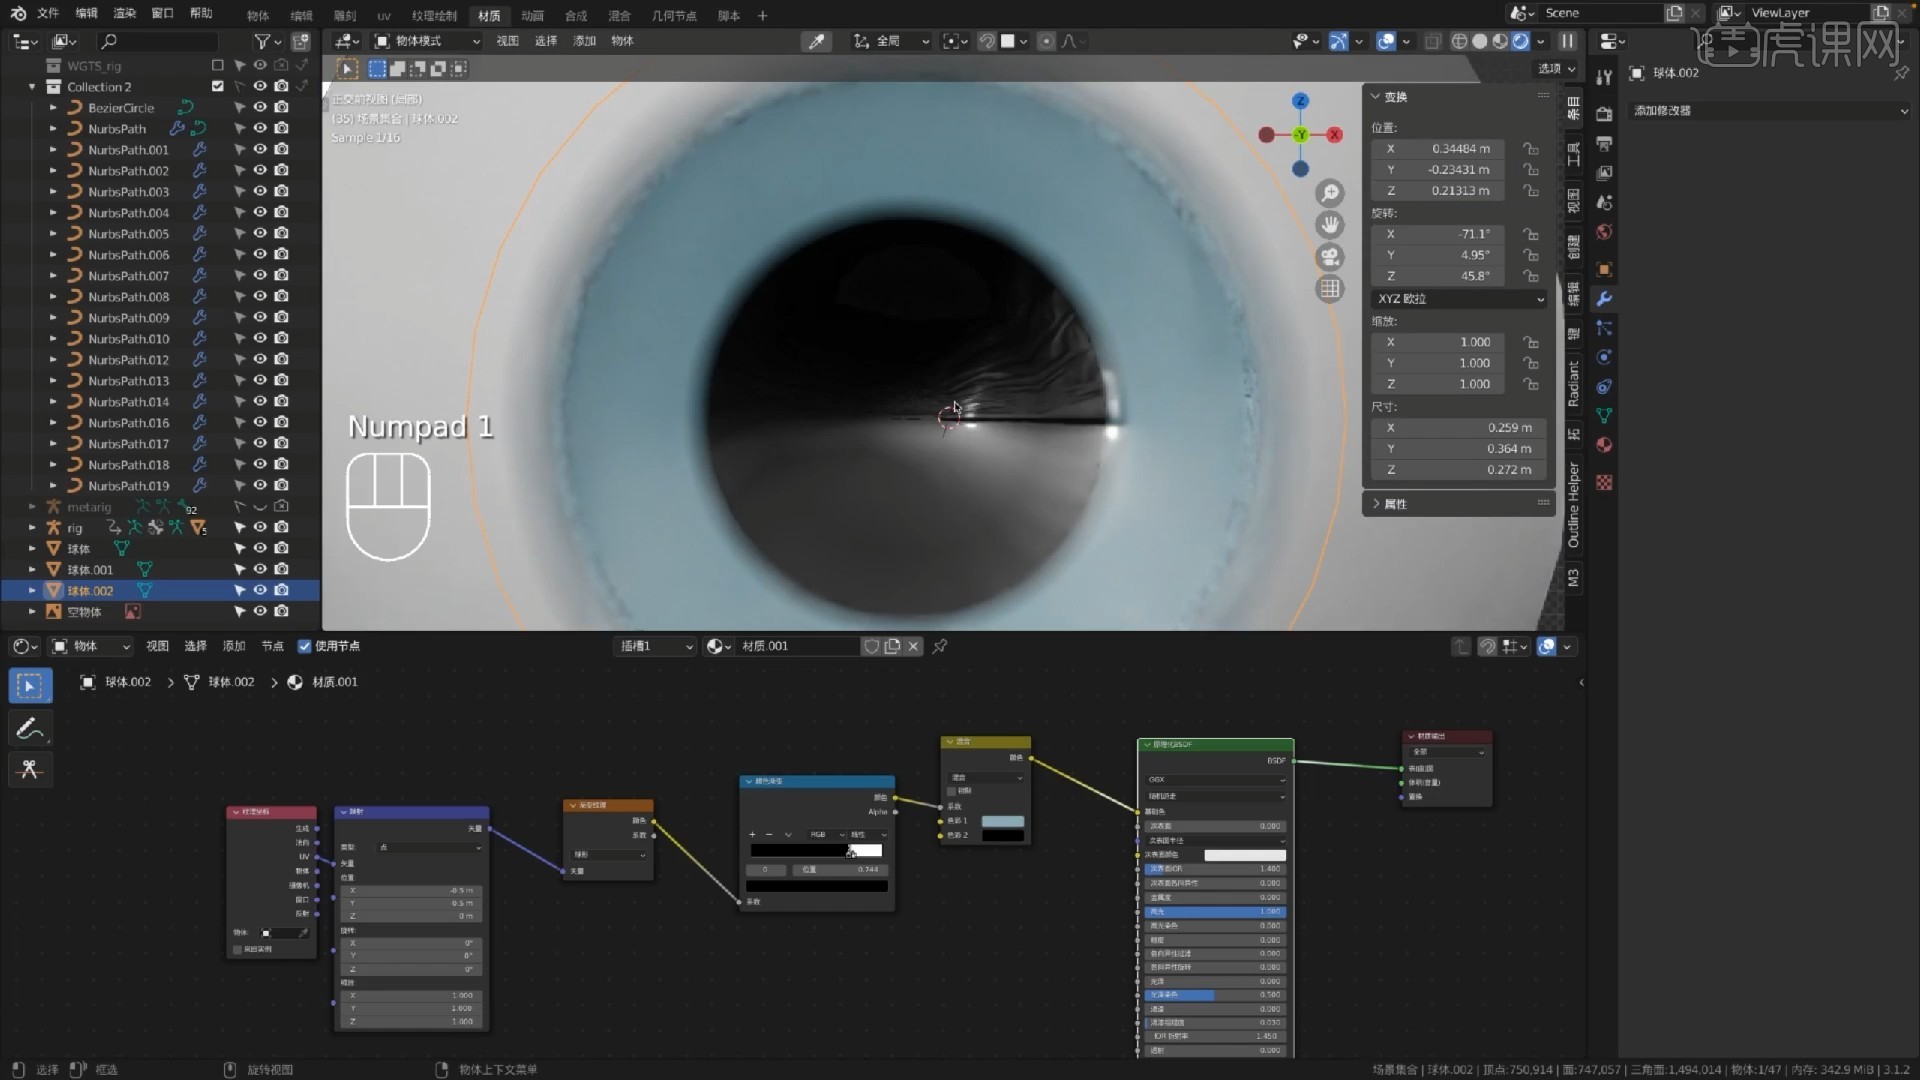1920x1080 pixels.
Task: Switch to orthographic grid view icon
Action: (1329, 289)
